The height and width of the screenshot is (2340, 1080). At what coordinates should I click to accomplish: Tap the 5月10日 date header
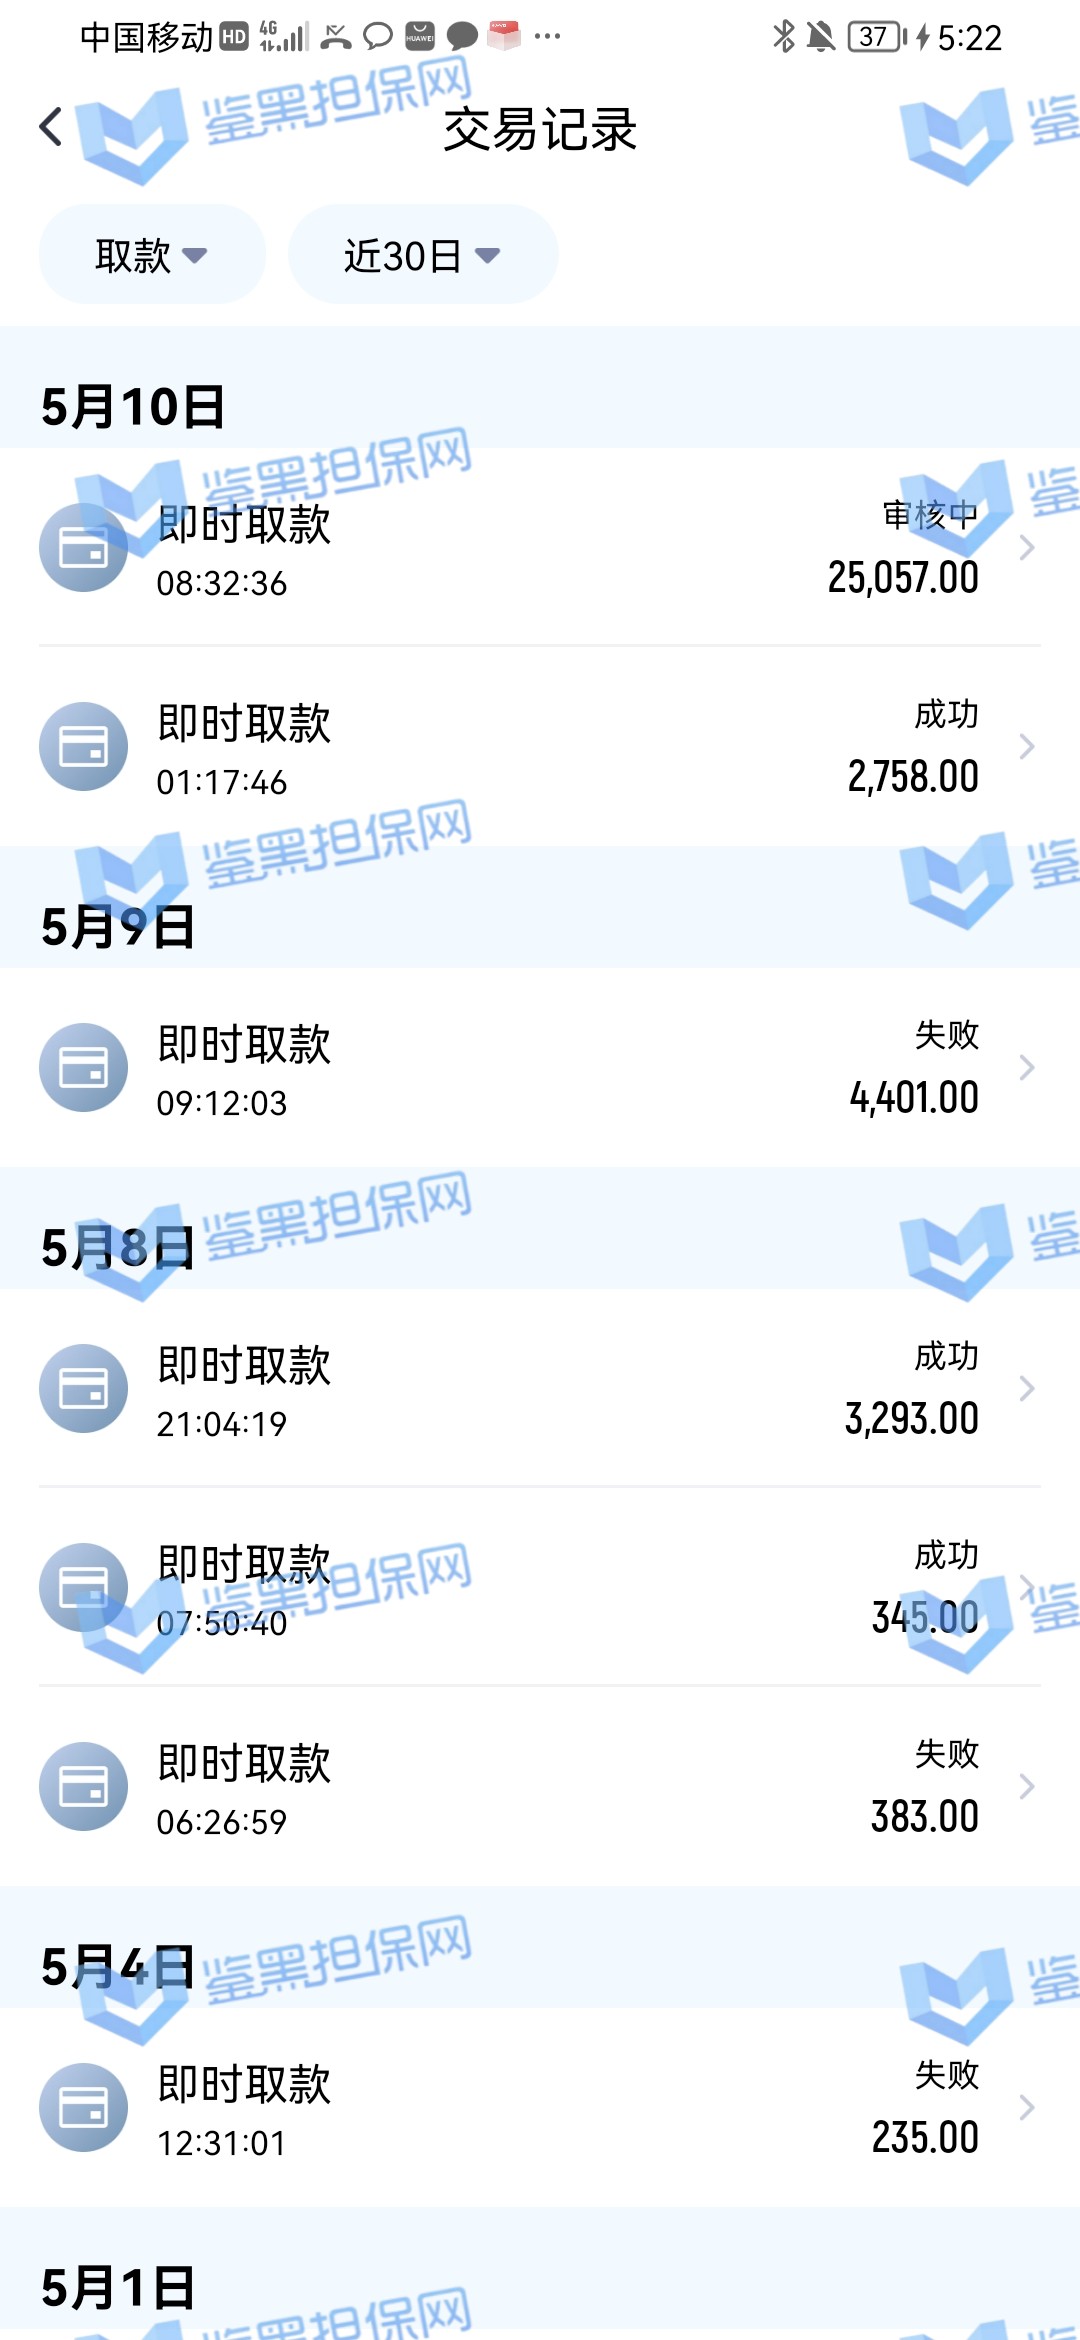pyautogui.click(x=133, y=407)
